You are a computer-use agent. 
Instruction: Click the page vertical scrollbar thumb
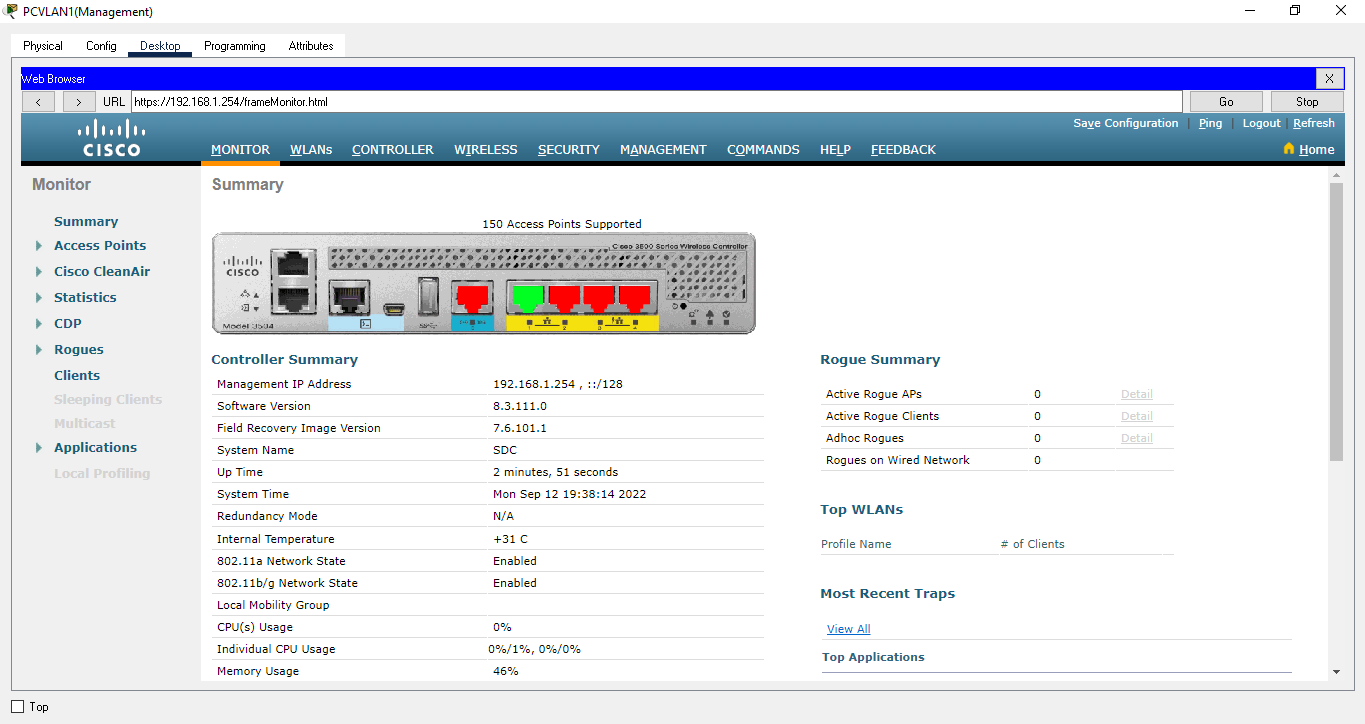pyautogui.click(x=1336, y=322)
